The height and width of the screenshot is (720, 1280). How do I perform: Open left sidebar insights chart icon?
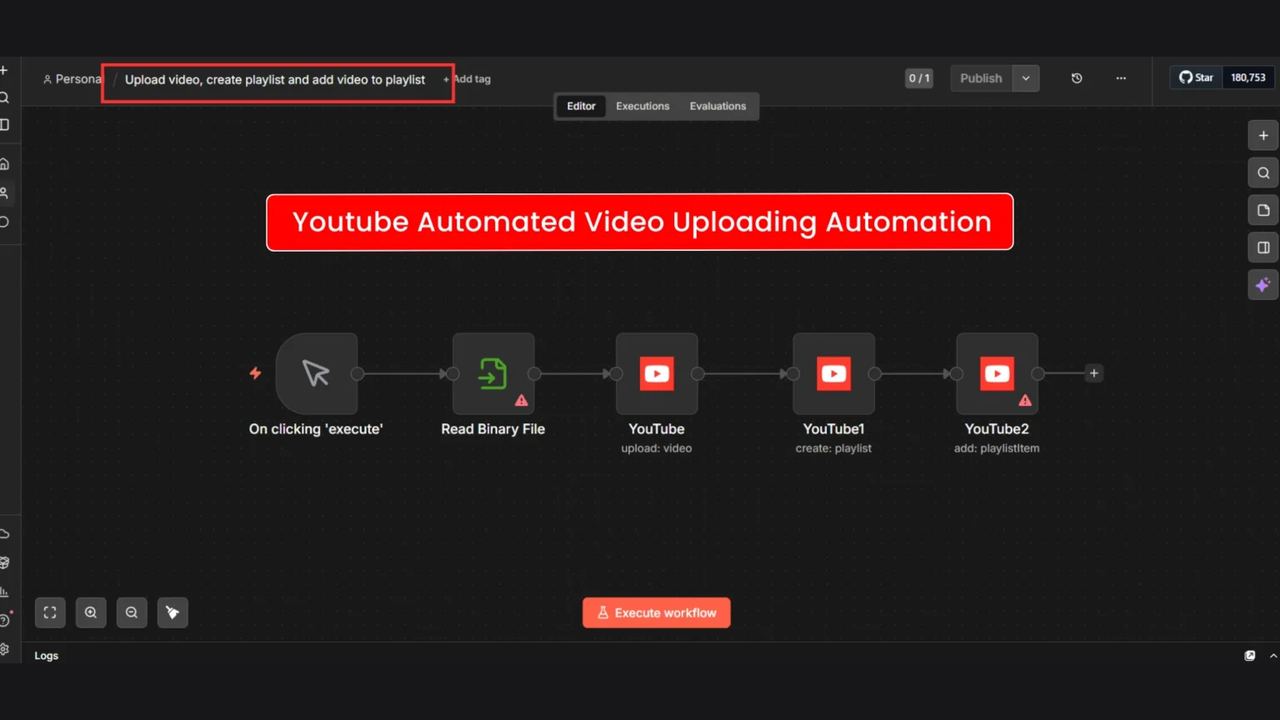click(x=4, y=592)
